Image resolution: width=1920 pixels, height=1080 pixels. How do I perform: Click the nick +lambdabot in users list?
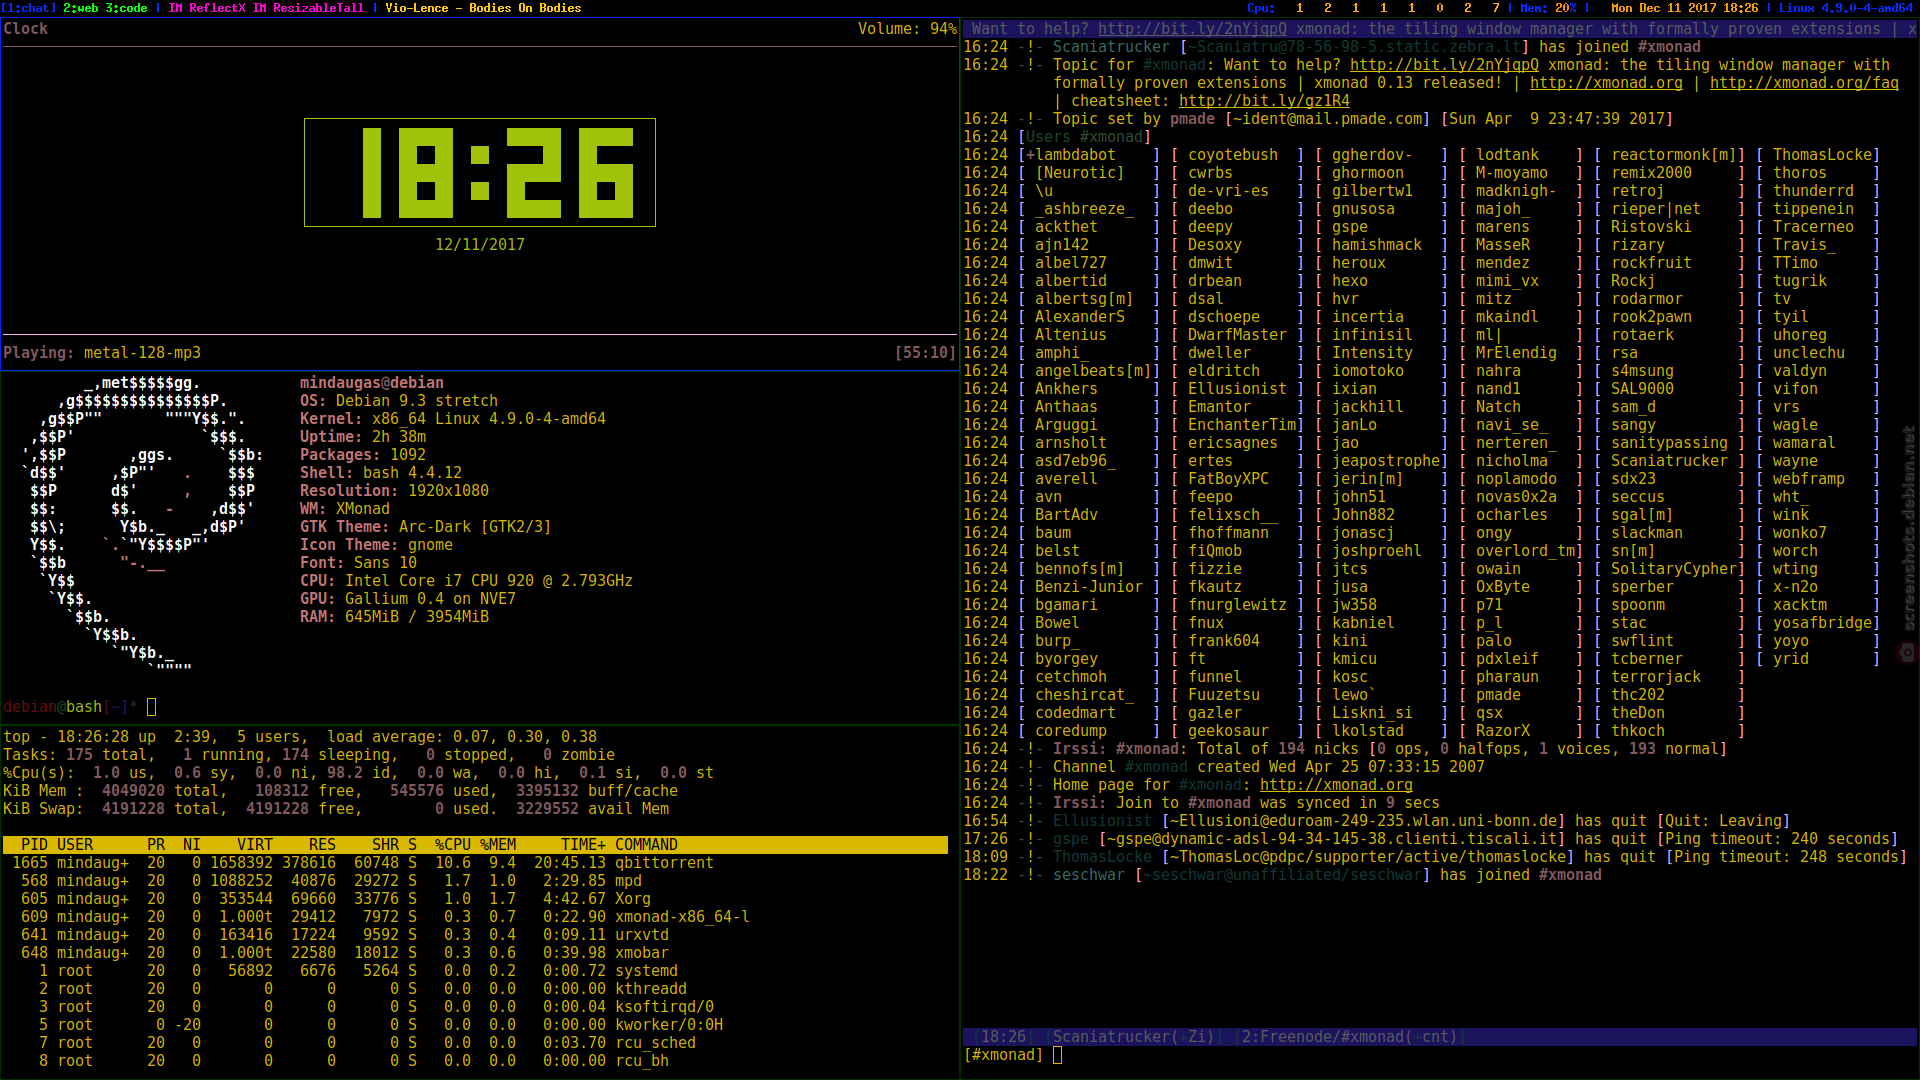point(1071,155)
